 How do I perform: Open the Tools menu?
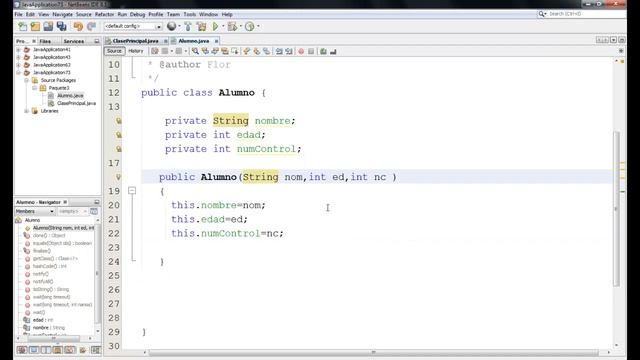click(x=189, y=14)
